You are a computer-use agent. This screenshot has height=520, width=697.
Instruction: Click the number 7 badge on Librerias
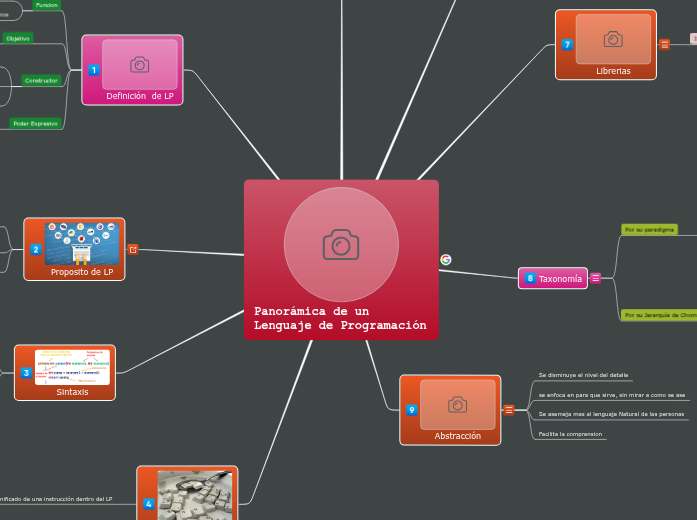click(567, 45)
